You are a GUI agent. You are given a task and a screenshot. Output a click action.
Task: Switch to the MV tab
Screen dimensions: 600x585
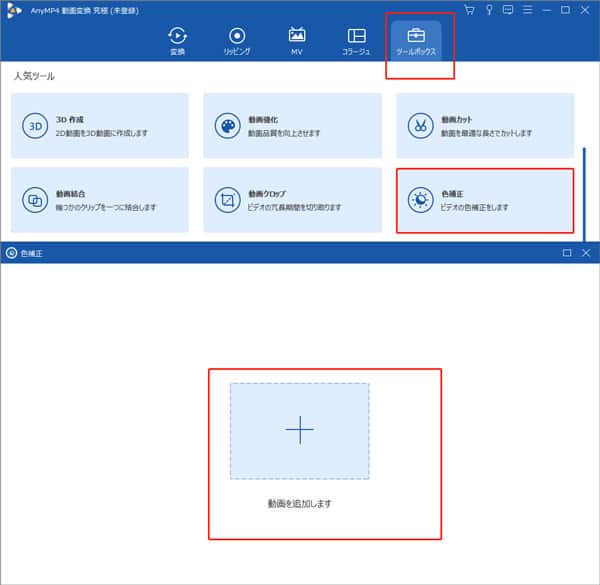click(297, 41)
